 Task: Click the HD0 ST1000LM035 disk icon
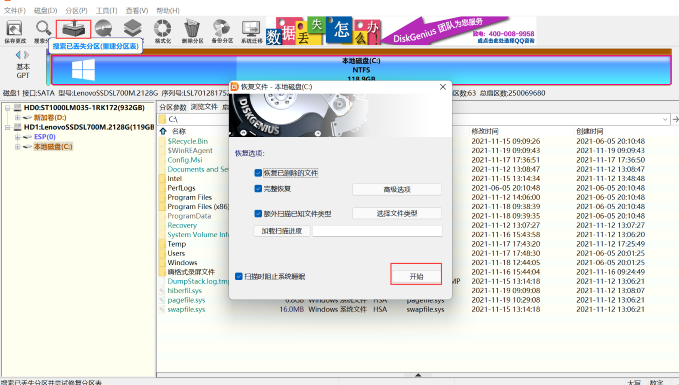(x=17, y=108)
